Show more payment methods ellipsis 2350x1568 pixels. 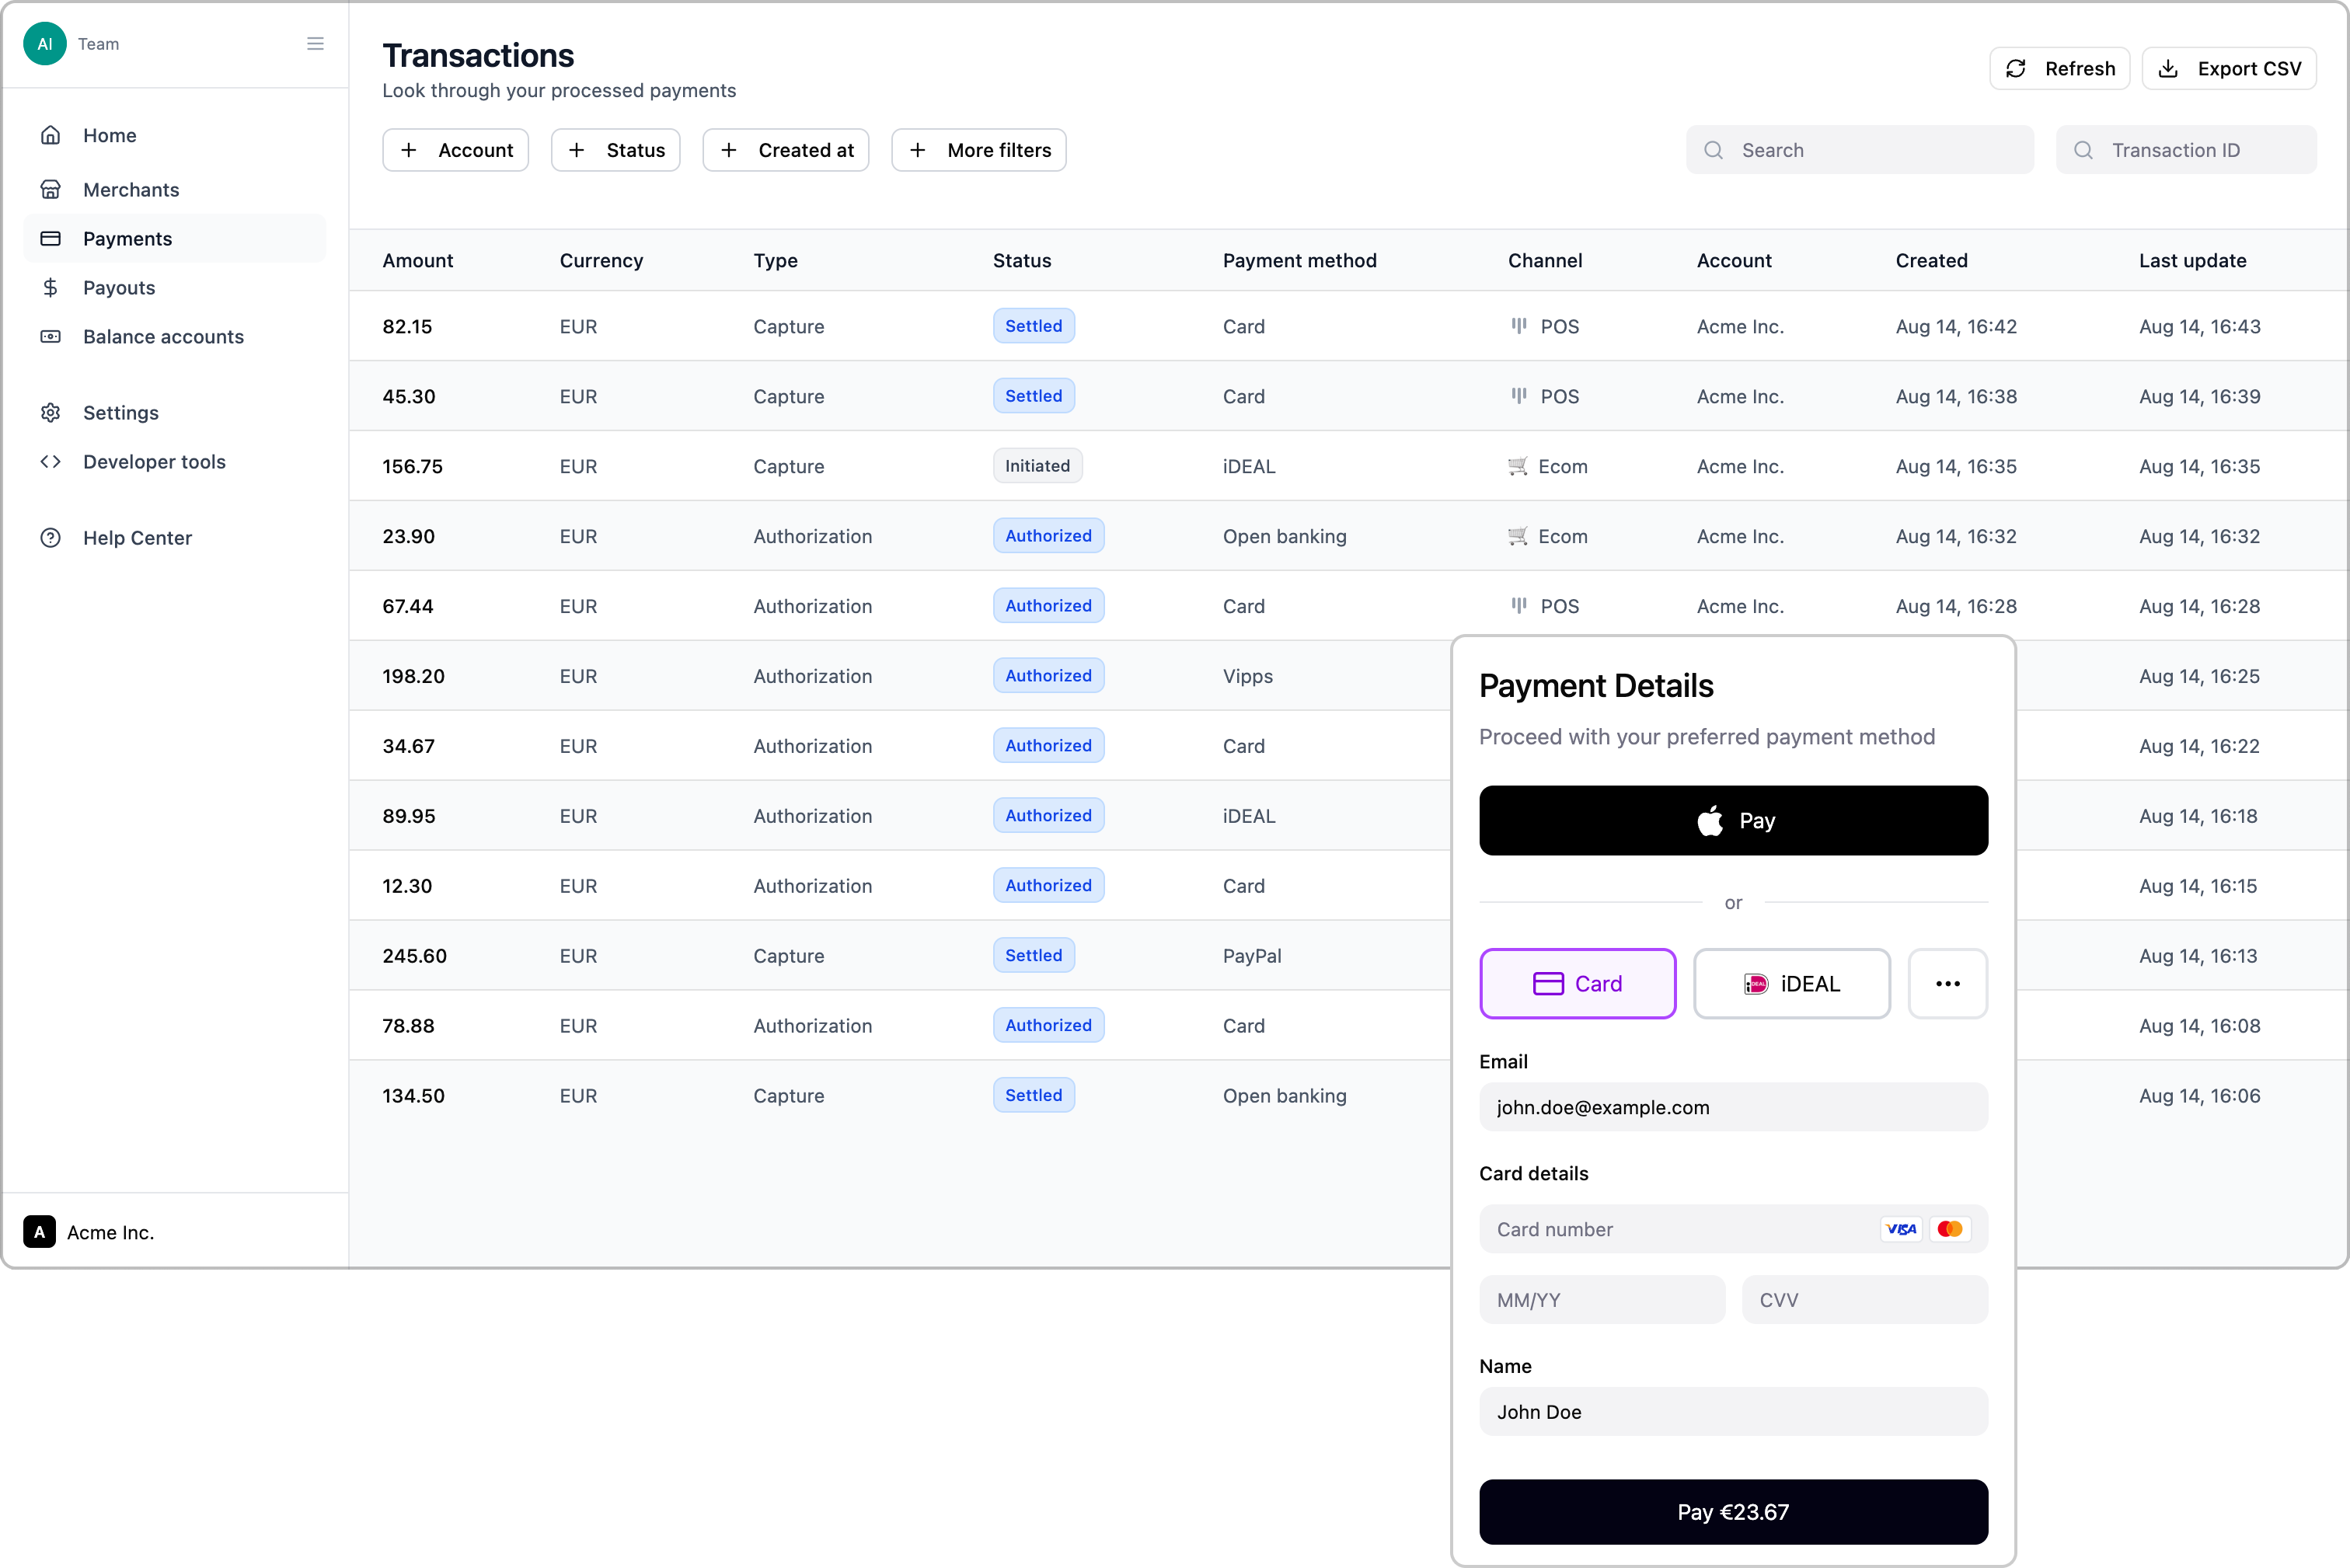pos(1947,984)
